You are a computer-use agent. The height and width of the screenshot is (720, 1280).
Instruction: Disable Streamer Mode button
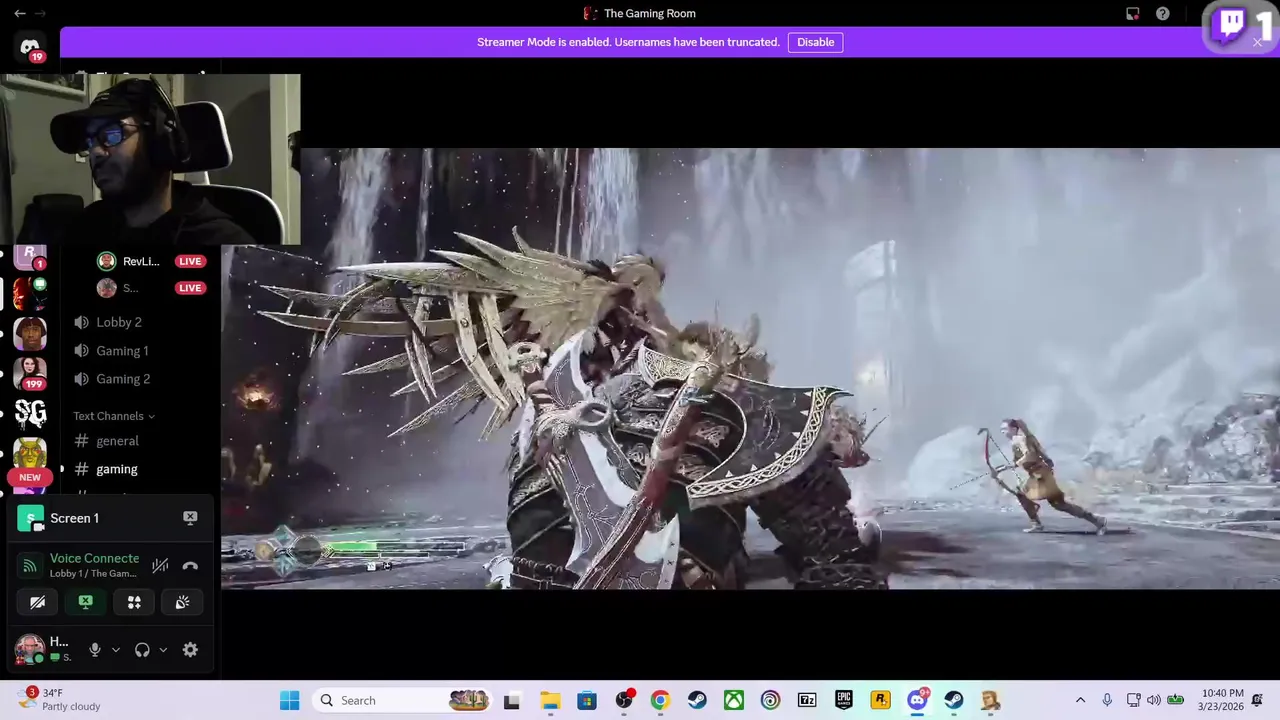(815, 42)
